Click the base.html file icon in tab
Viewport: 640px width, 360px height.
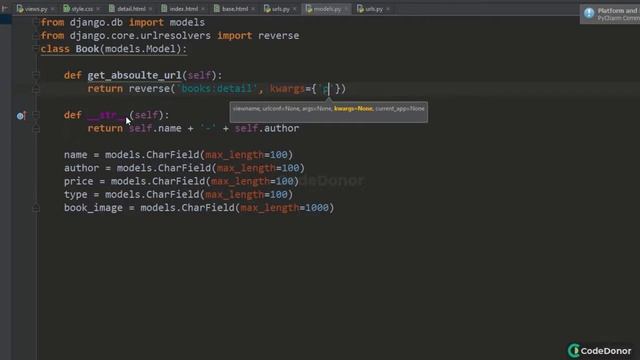[217, 9]
